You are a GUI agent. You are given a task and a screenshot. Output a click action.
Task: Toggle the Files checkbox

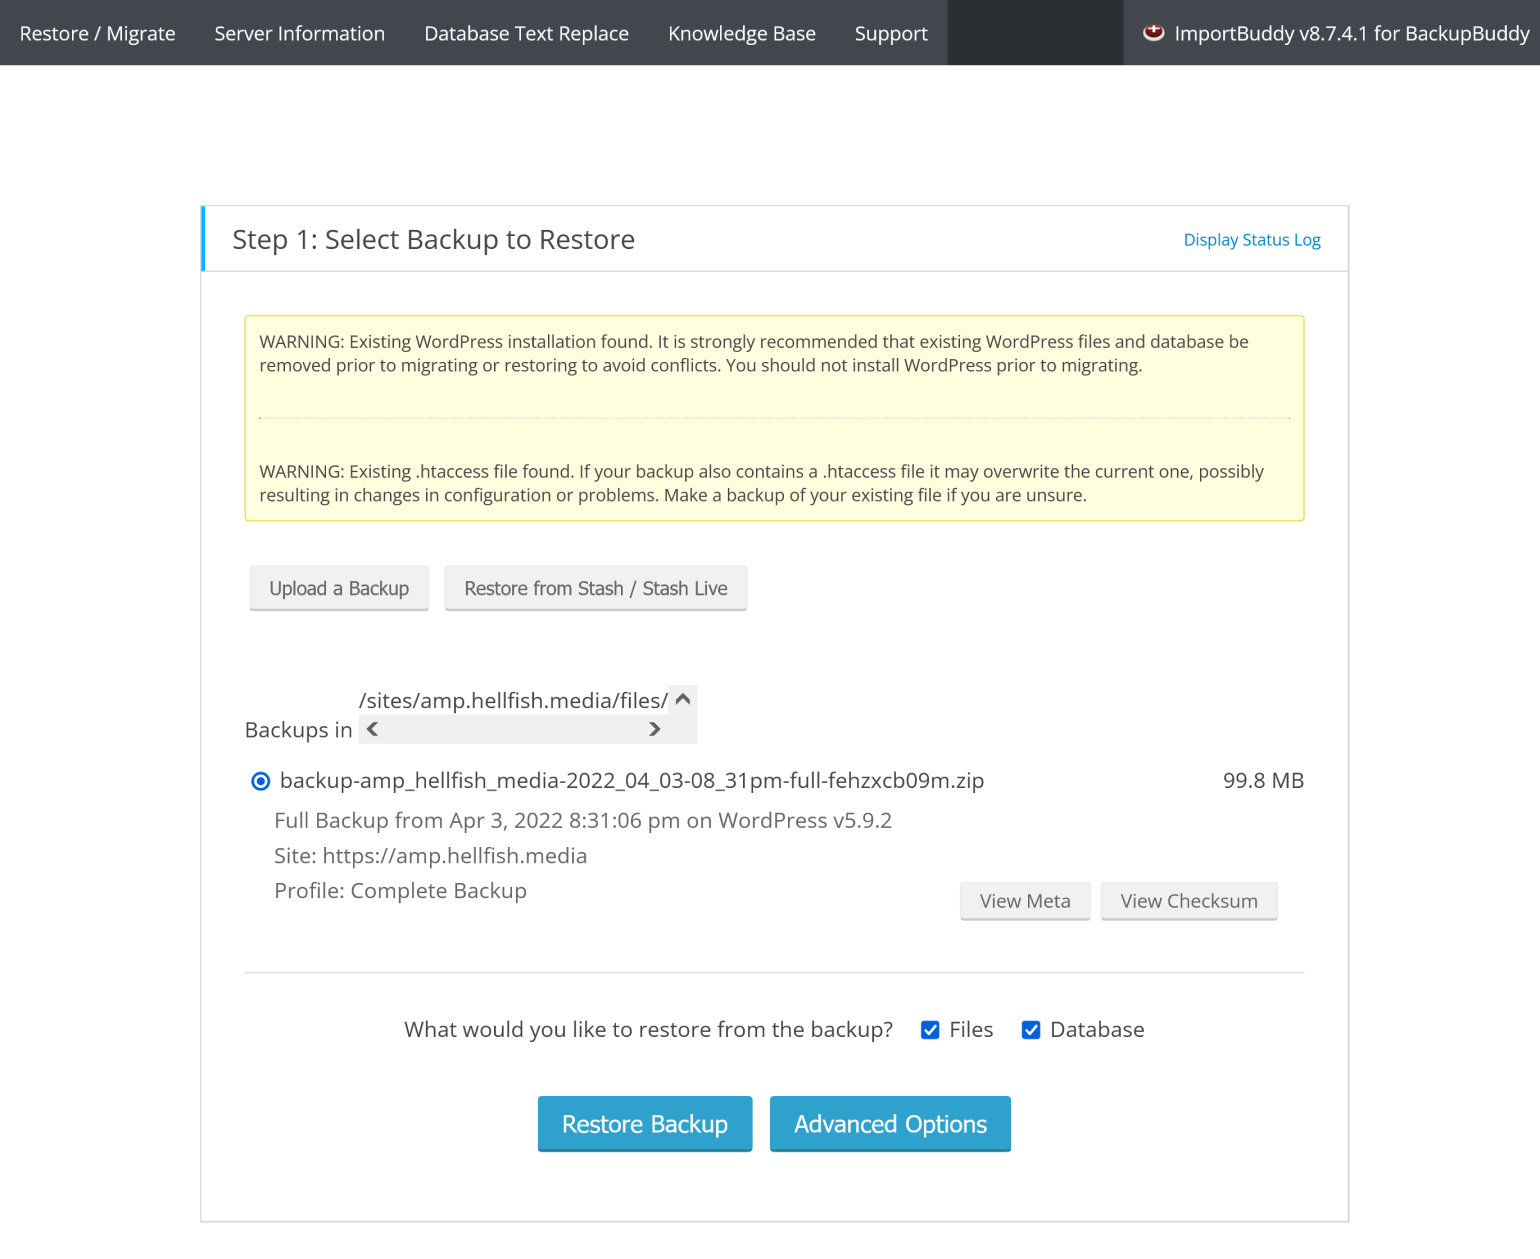(930, 1030)
